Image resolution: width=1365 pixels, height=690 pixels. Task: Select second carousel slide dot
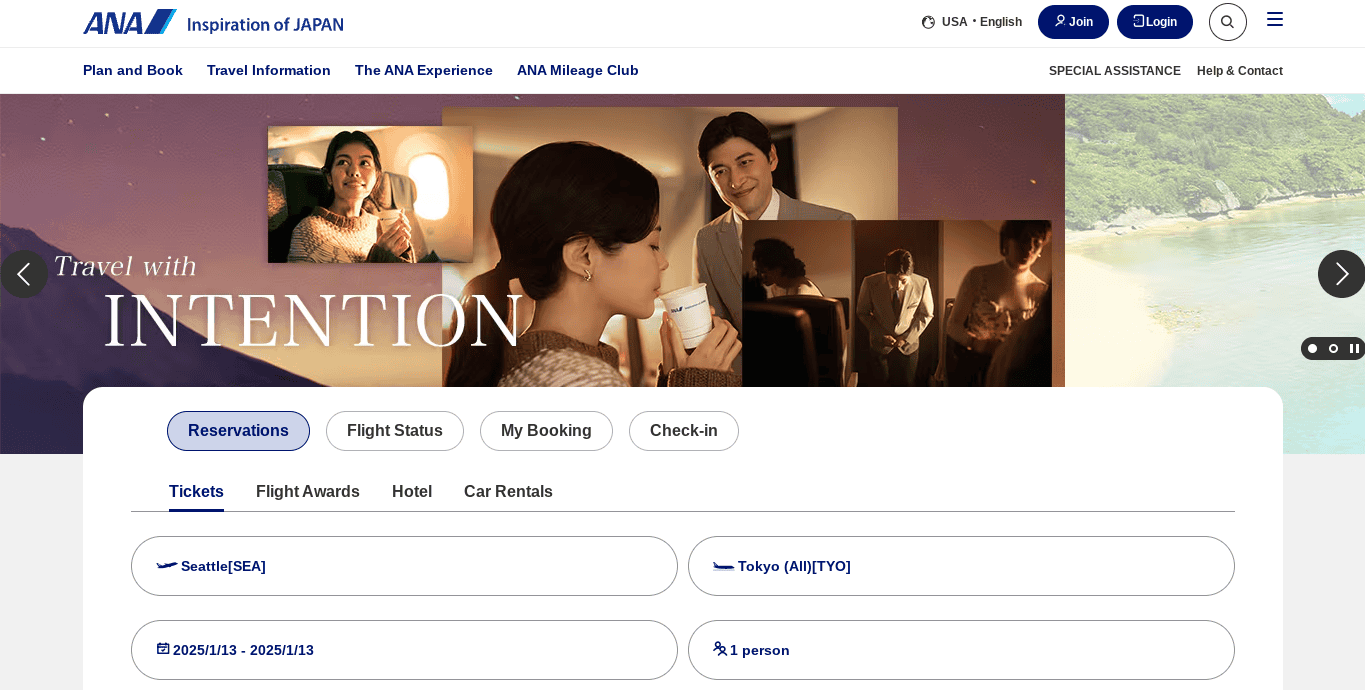[x=1333, y=349]
